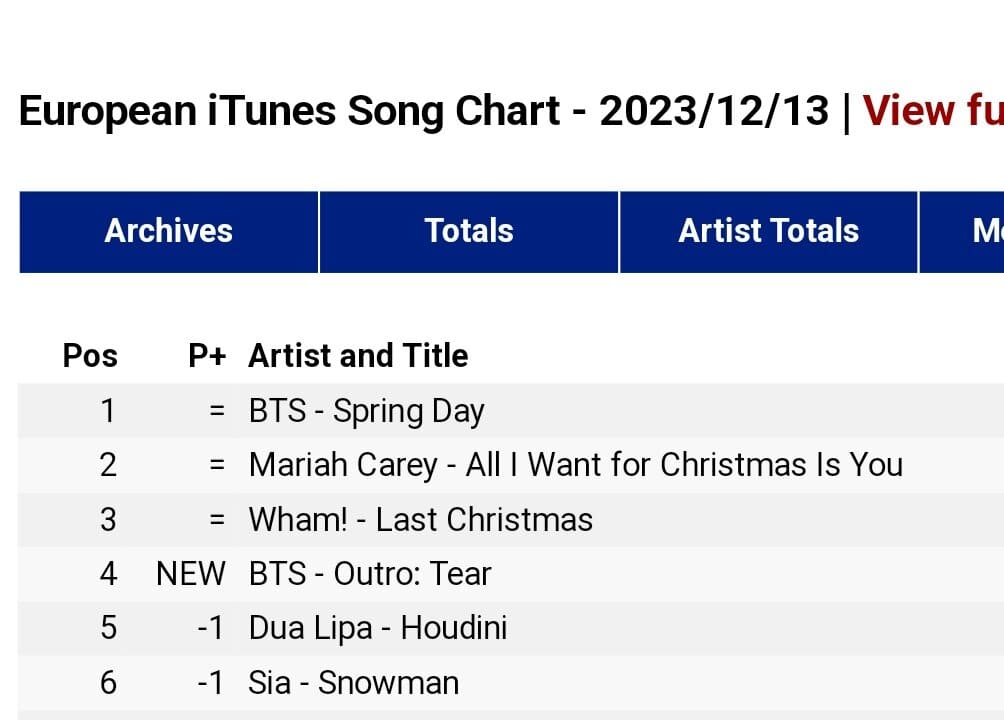Image resolution: width=1004 pixels, height=720 pixels.
Task: Select Mariah Carey's All I Want for Christmas
Action: (575, 465)
